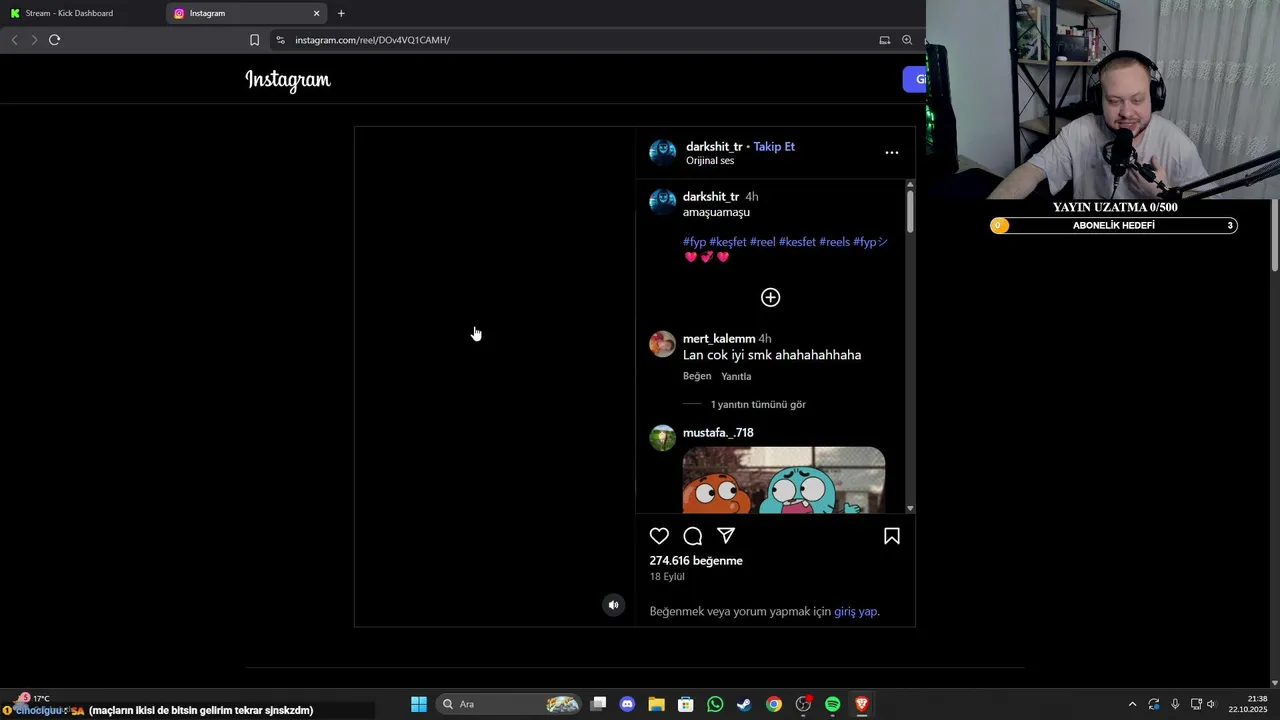Open mustafa._.718's profile picture
Screen dimensions: 1280x720
[x=662, y=438]
